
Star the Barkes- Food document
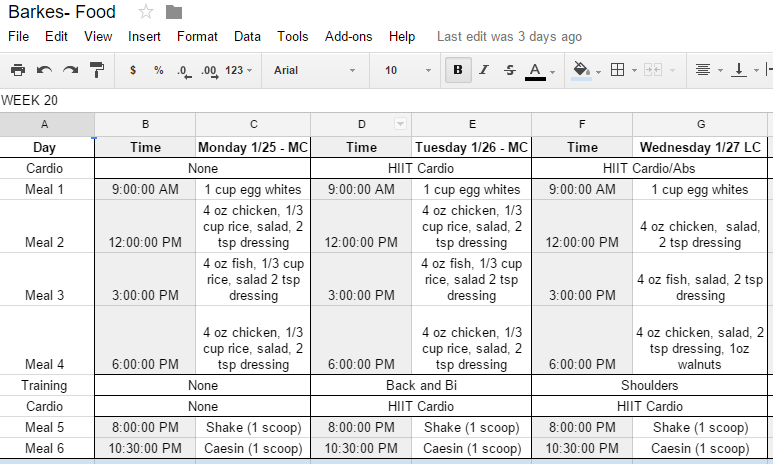click(145, 12)
